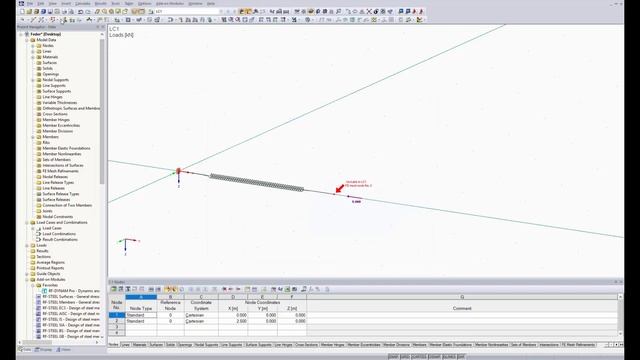The height and width of the screenshot is (360, 640).
Task: Select FE Mesh Refinements in navigator
Action: pyautogui.click(x=60, y=171)
